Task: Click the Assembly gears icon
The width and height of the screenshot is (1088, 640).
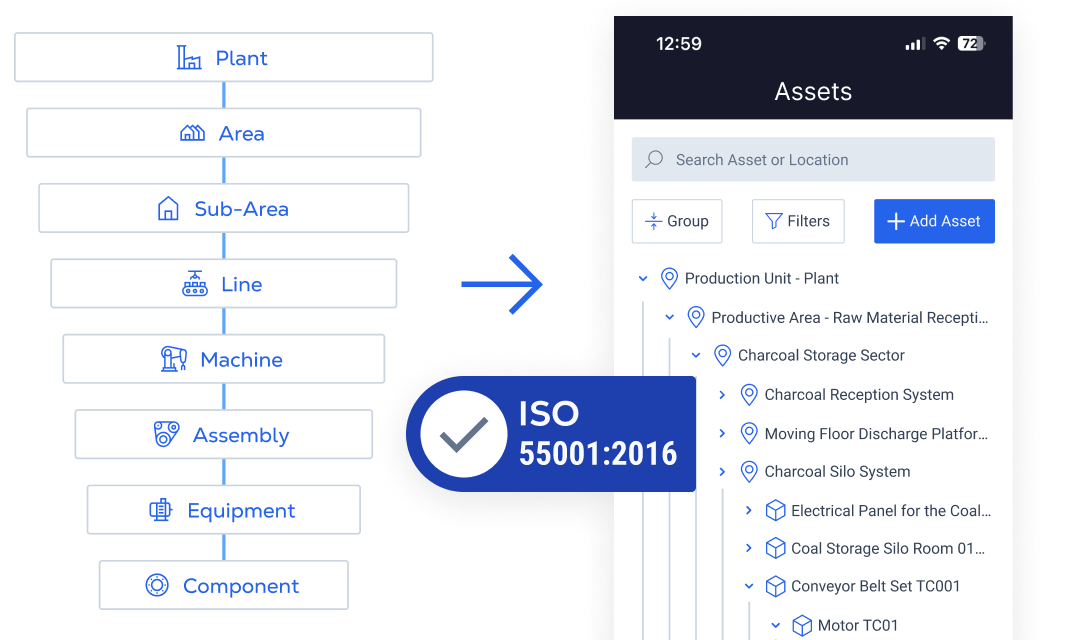Action: coord(166,435)
